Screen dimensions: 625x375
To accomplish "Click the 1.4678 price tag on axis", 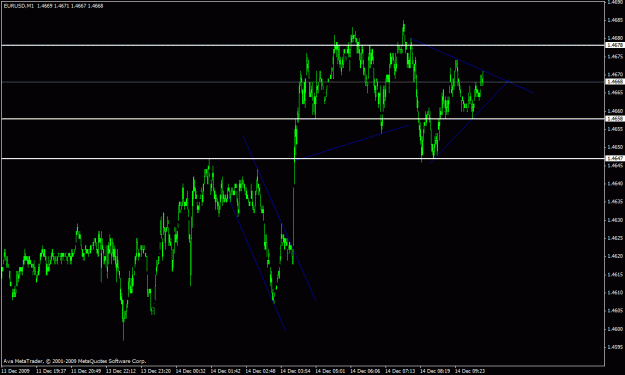I will tap(614, 45).
